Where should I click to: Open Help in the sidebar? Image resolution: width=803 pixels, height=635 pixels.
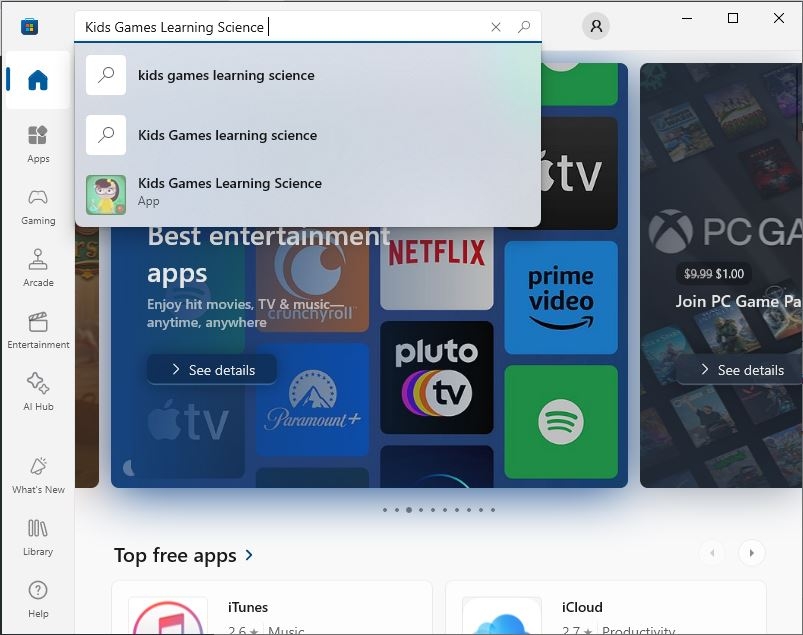pos(38,600)
